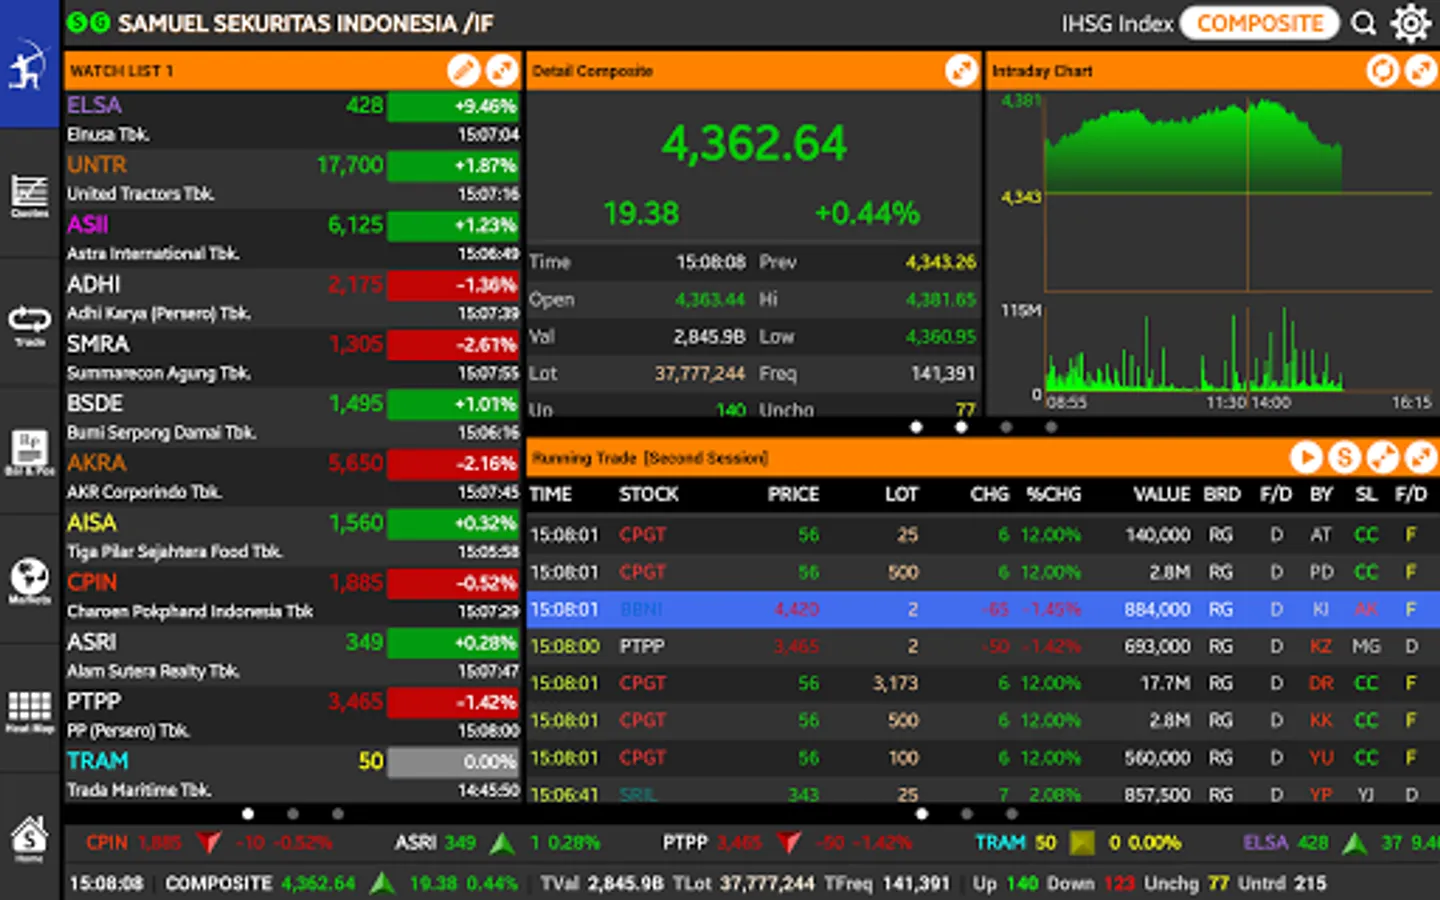The width and height of the screenshot is (1440, 900).
Task: Select the first page dot under Detail Composite
Action: [916, 427]
